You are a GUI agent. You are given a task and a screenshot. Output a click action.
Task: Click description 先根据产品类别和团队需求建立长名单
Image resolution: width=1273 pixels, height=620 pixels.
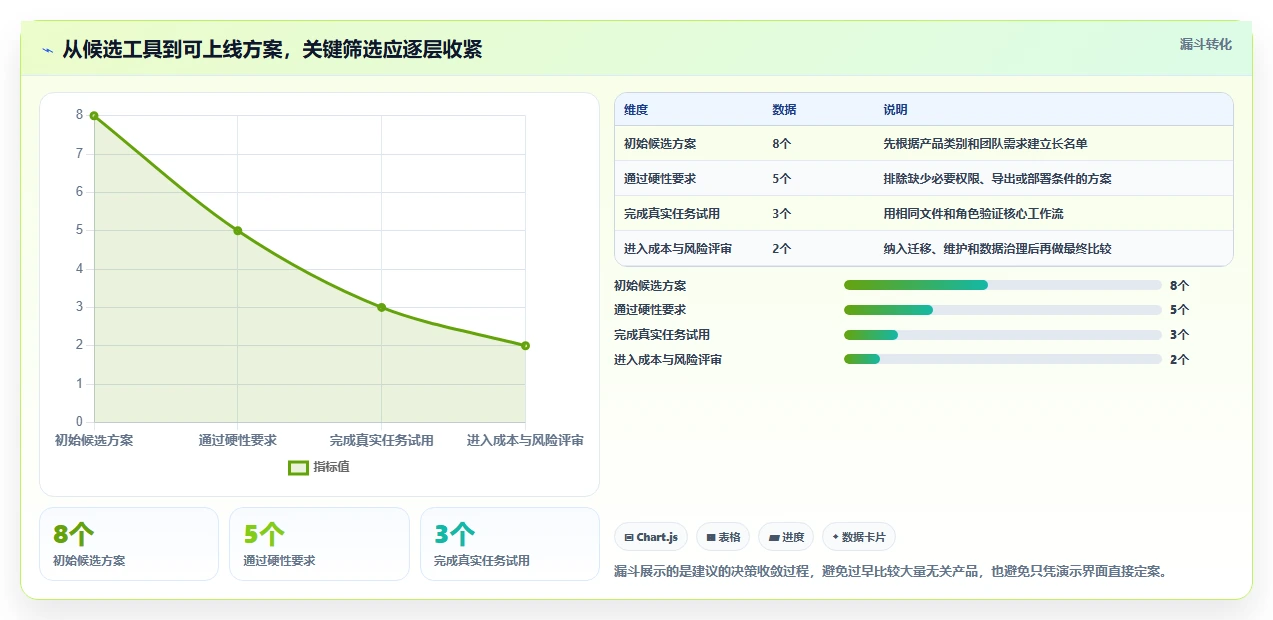pyautogui.click(x=985, y=144)
